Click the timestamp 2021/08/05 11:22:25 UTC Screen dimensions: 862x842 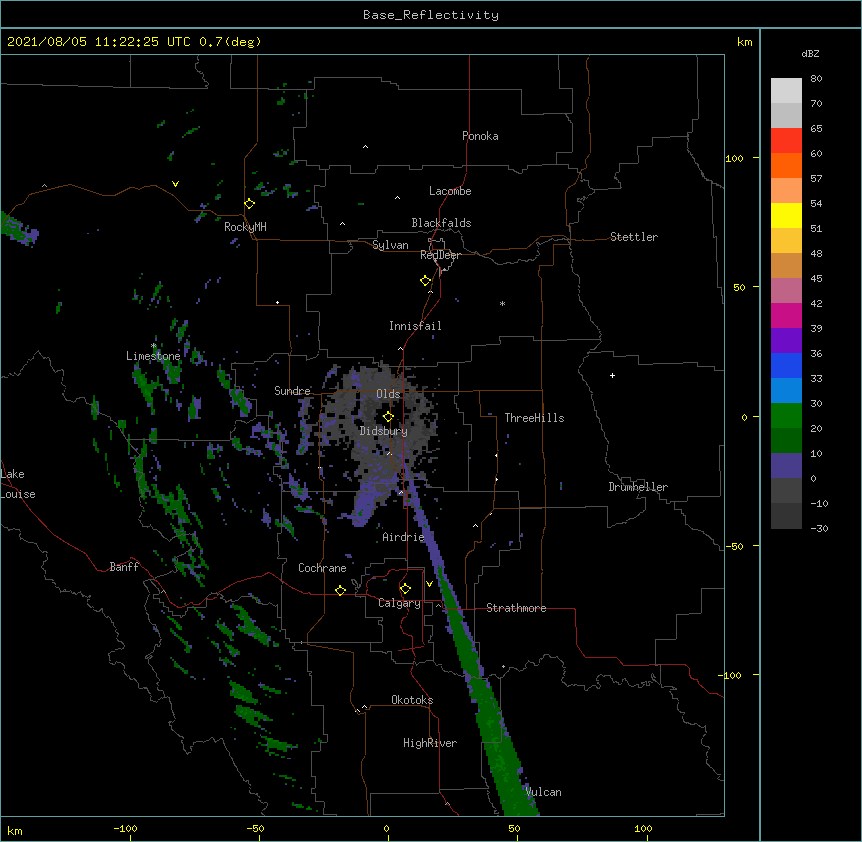[x=99, y=42]
